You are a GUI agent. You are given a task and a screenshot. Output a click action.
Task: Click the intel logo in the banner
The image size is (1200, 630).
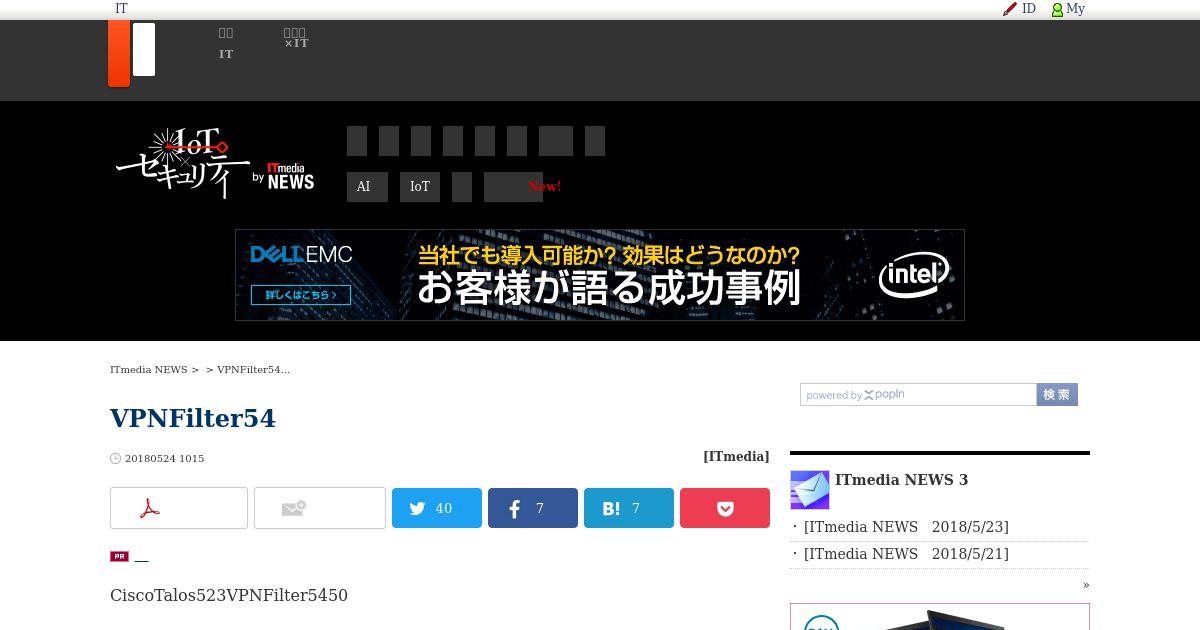pyautogui.click(x=914, y=275)
